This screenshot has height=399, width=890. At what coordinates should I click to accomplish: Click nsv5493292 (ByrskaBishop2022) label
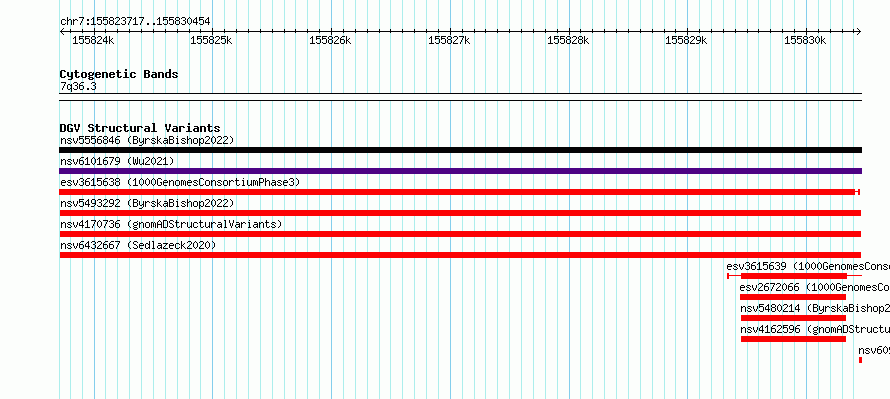tap(147, 203)
